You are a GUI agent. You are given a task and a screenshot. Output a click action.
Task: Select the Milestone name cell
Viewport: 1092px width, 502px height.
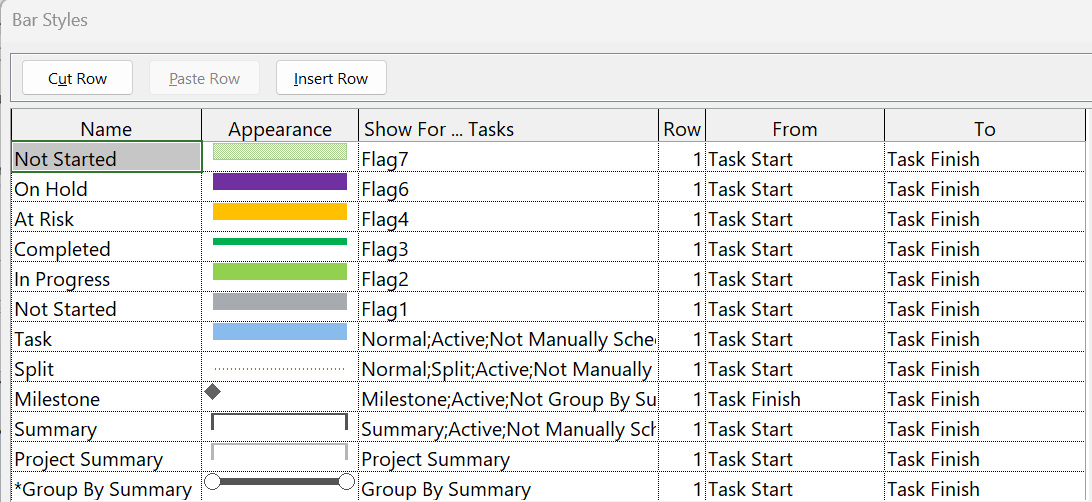[107, 398]
